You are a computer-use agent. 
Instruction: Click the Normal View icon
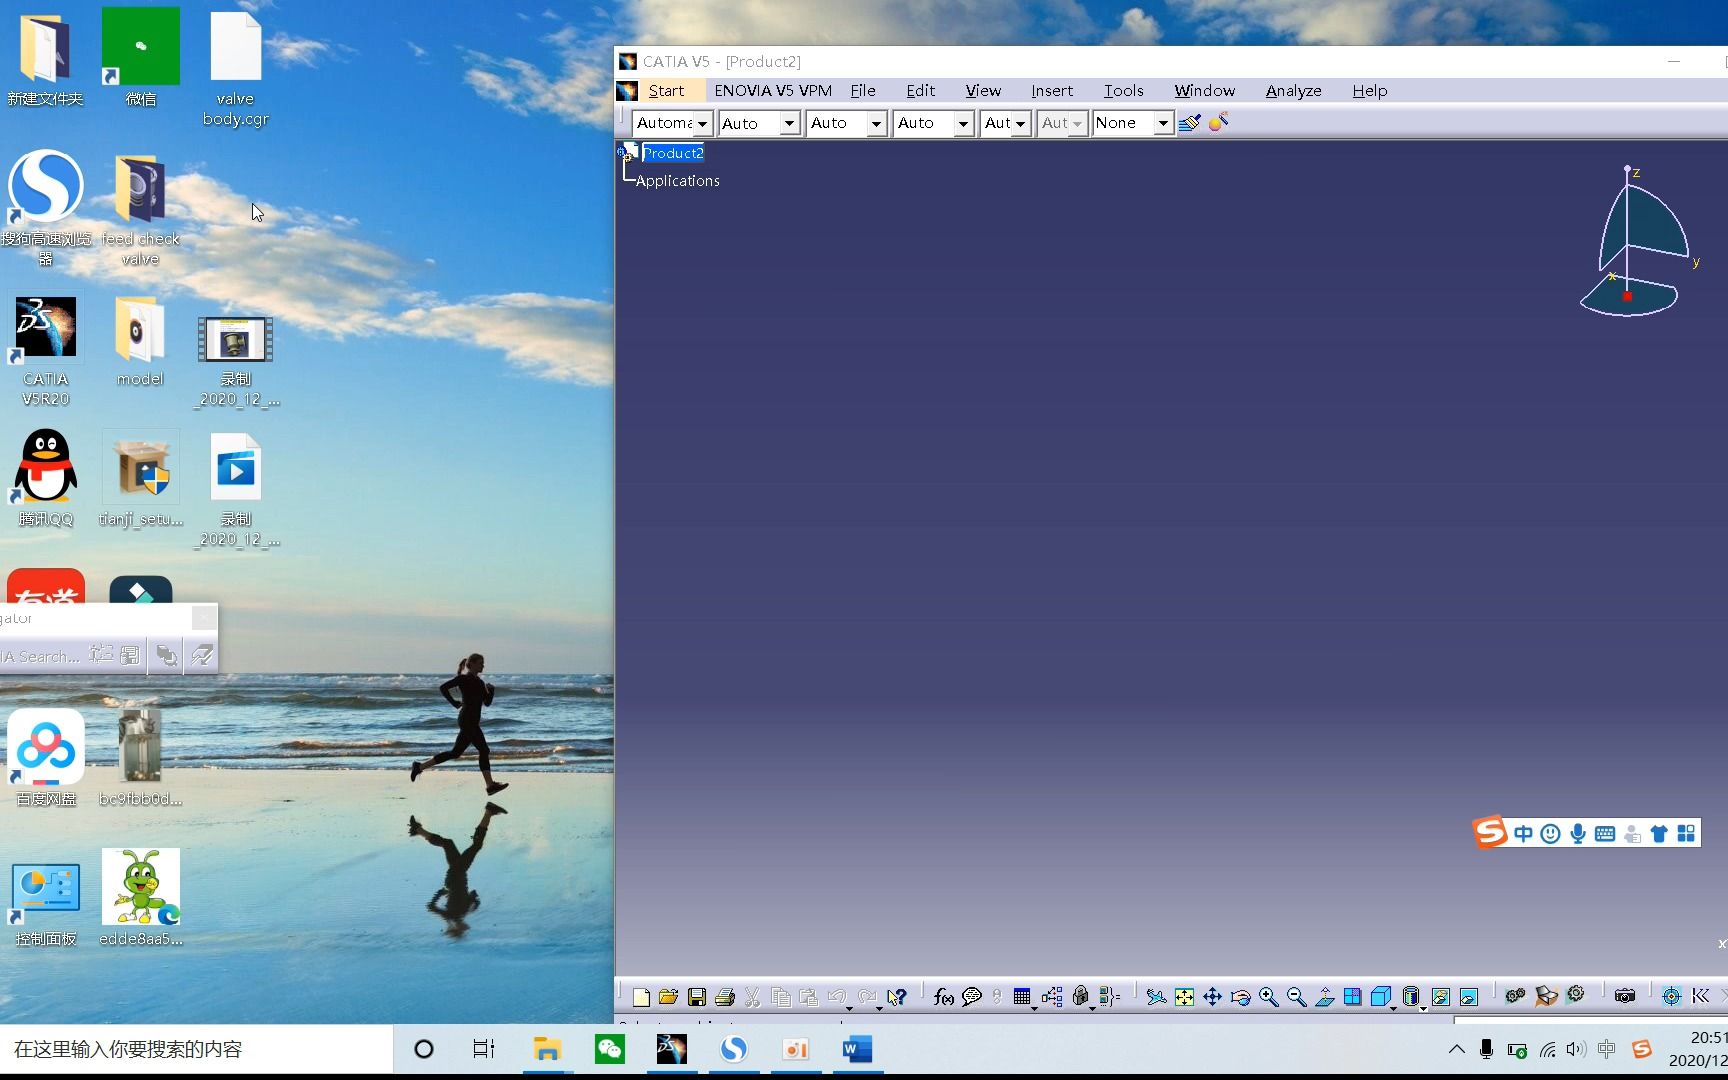(x=1325, y=997)
